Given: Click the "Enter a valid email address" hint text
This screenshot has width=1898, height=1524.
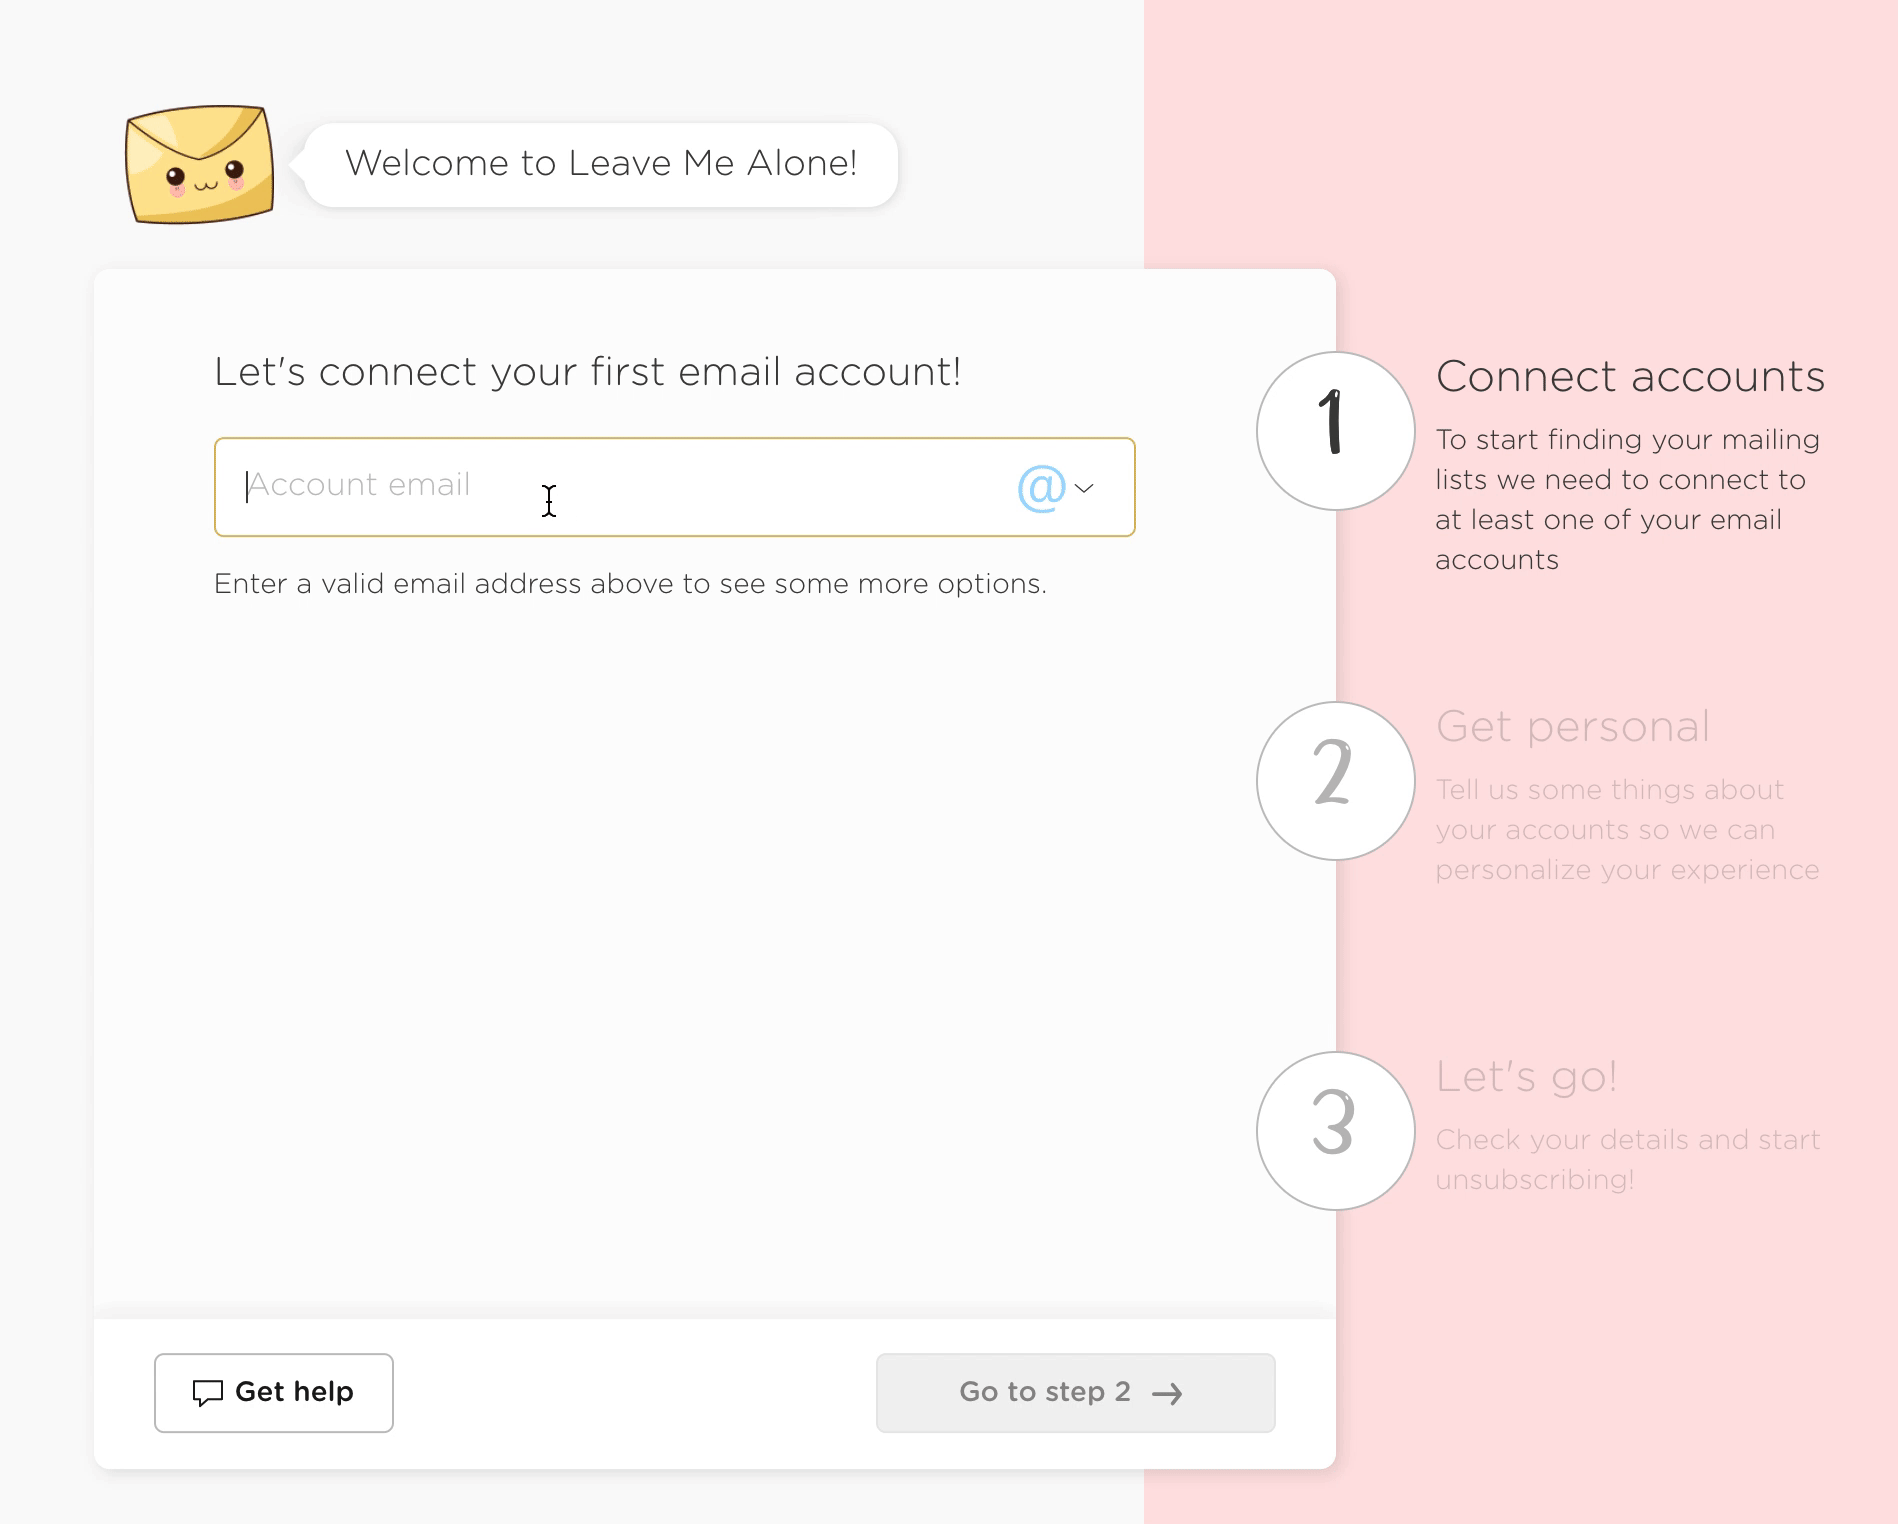Looking at the screenshot, I should [630, 584].
